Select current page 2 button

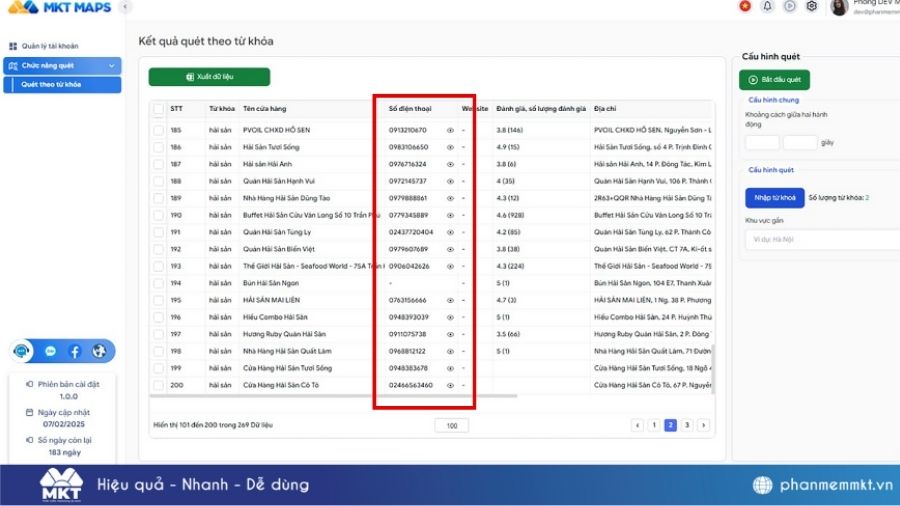pos(670,425)
